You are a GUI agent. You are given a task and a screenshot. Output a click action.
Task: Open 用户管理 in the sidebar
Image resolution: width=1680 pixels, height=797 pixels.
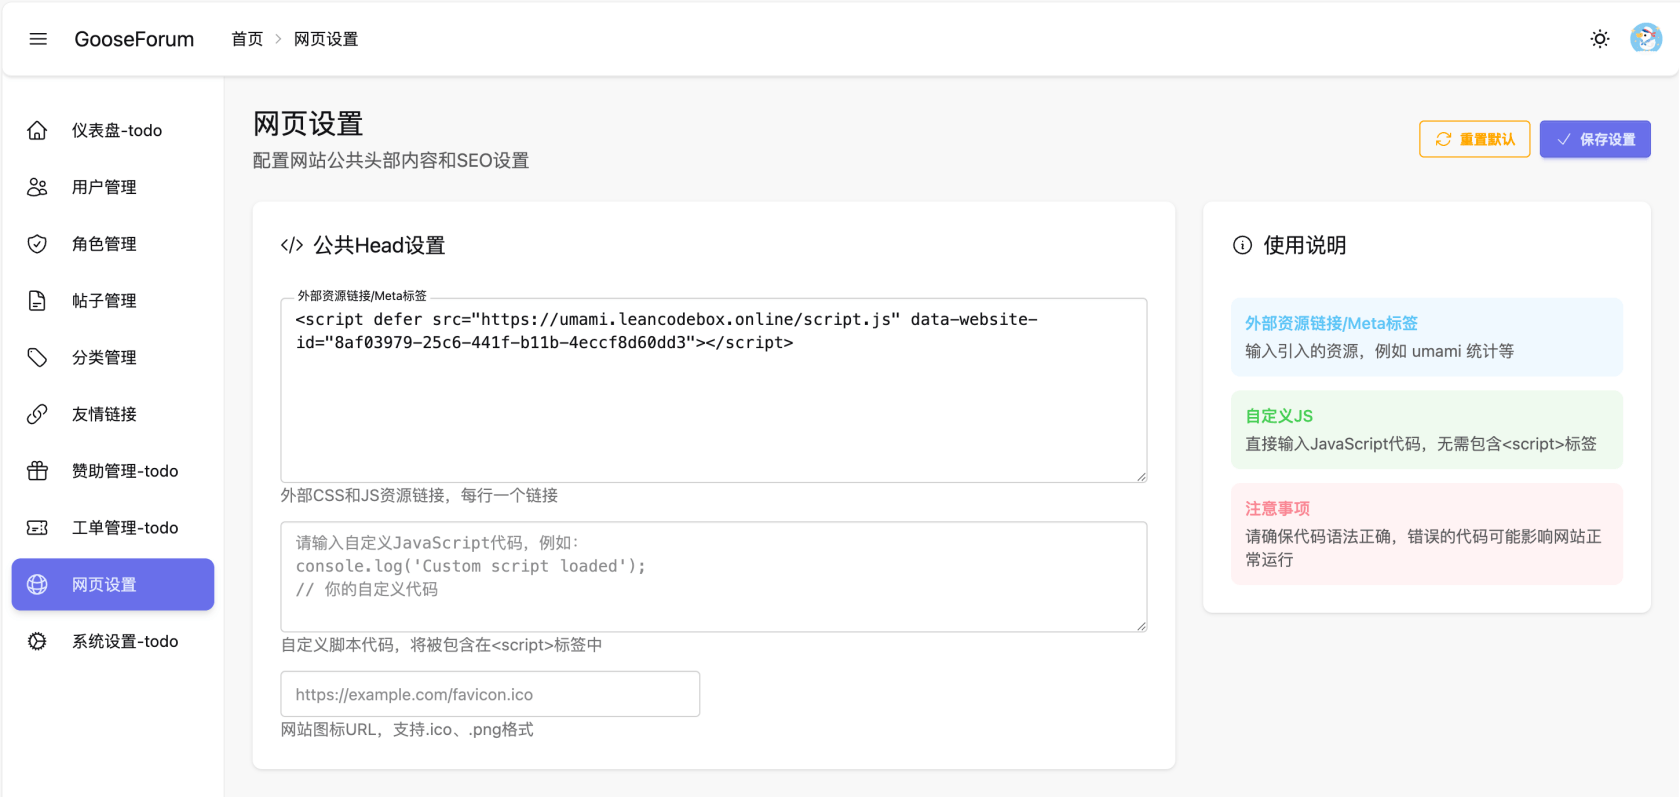113,187
